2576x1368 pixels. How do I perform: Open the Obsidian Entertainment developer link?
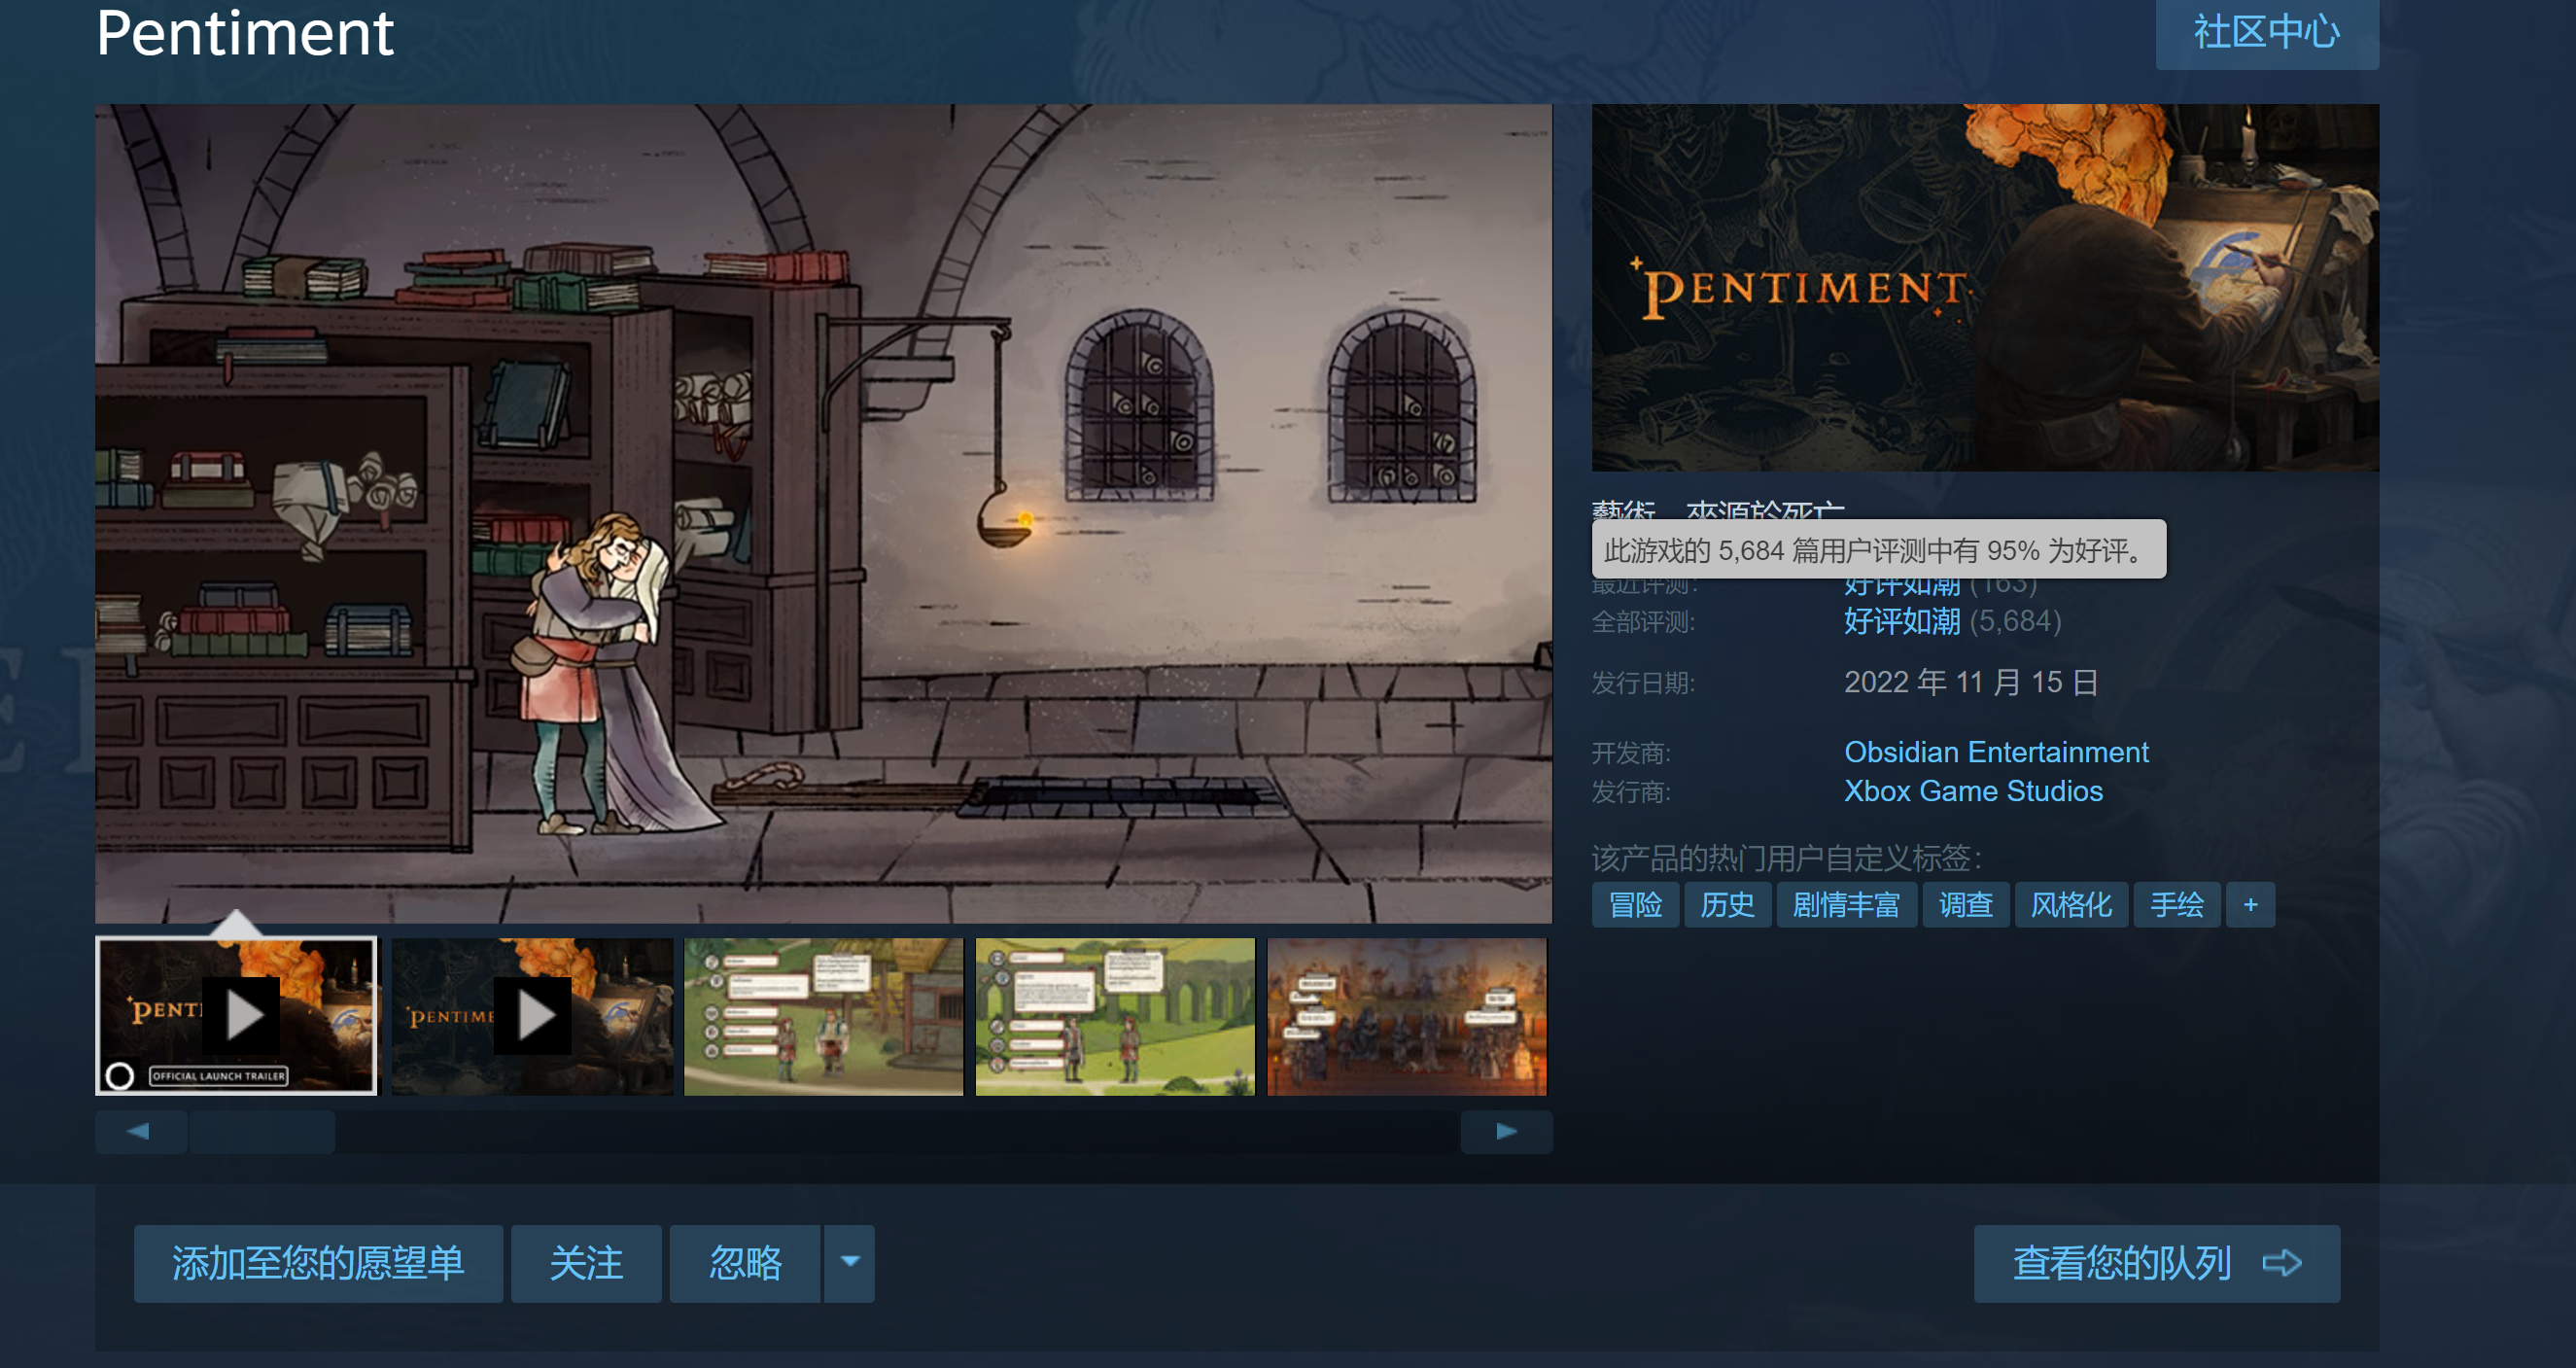1996,752
